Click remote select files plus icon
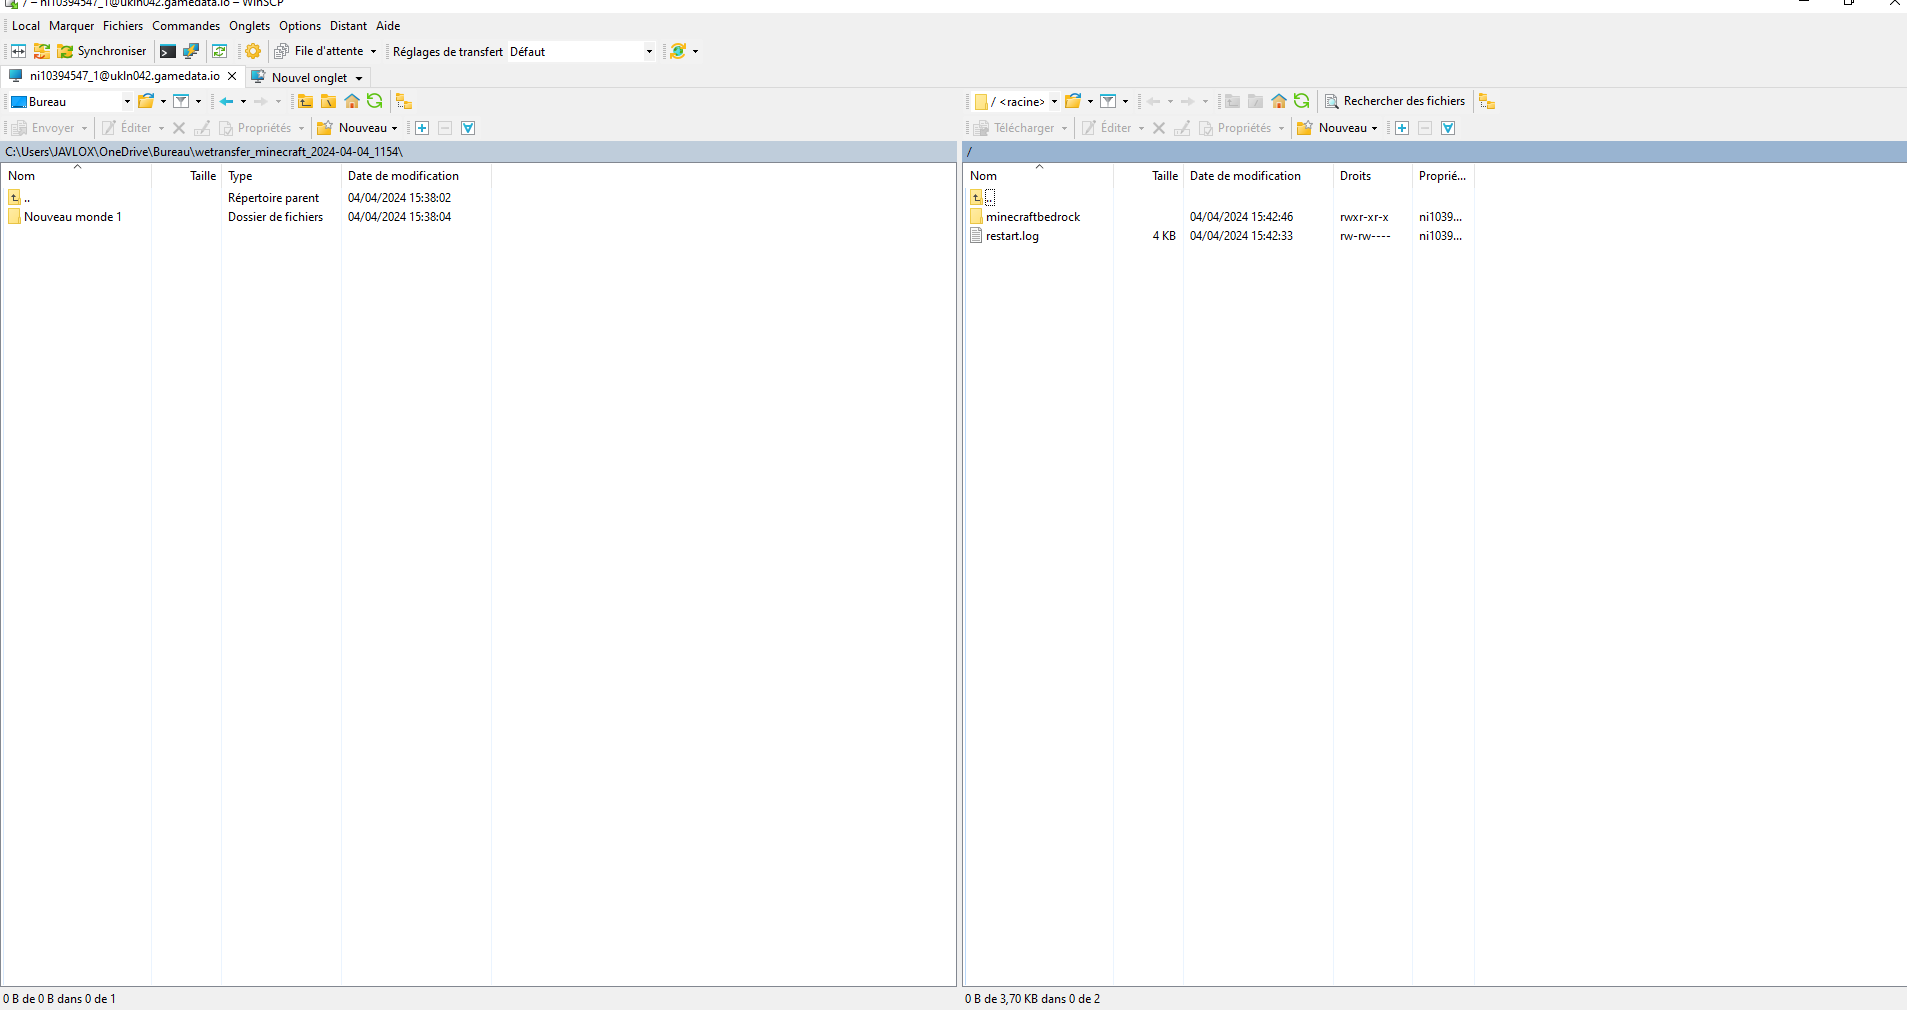Image resolution: width=1907 pixels, height=1010 pixels. [1402, 128]
